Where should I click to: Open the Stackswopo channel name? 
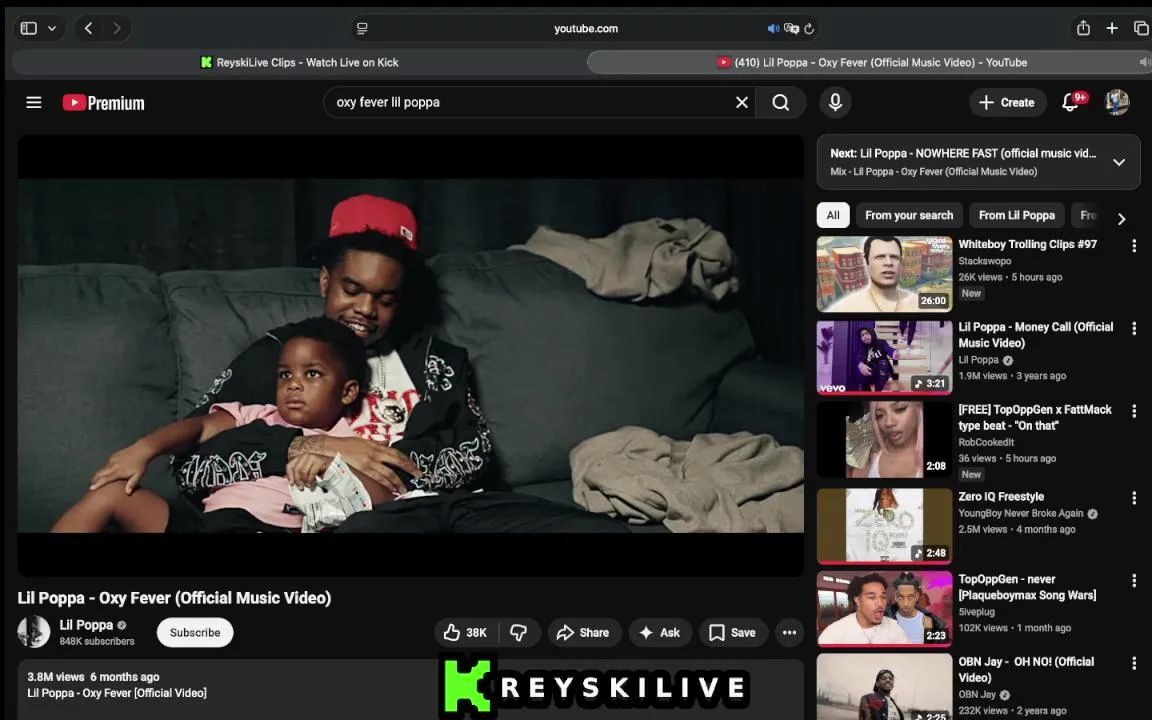coord(984,261)
